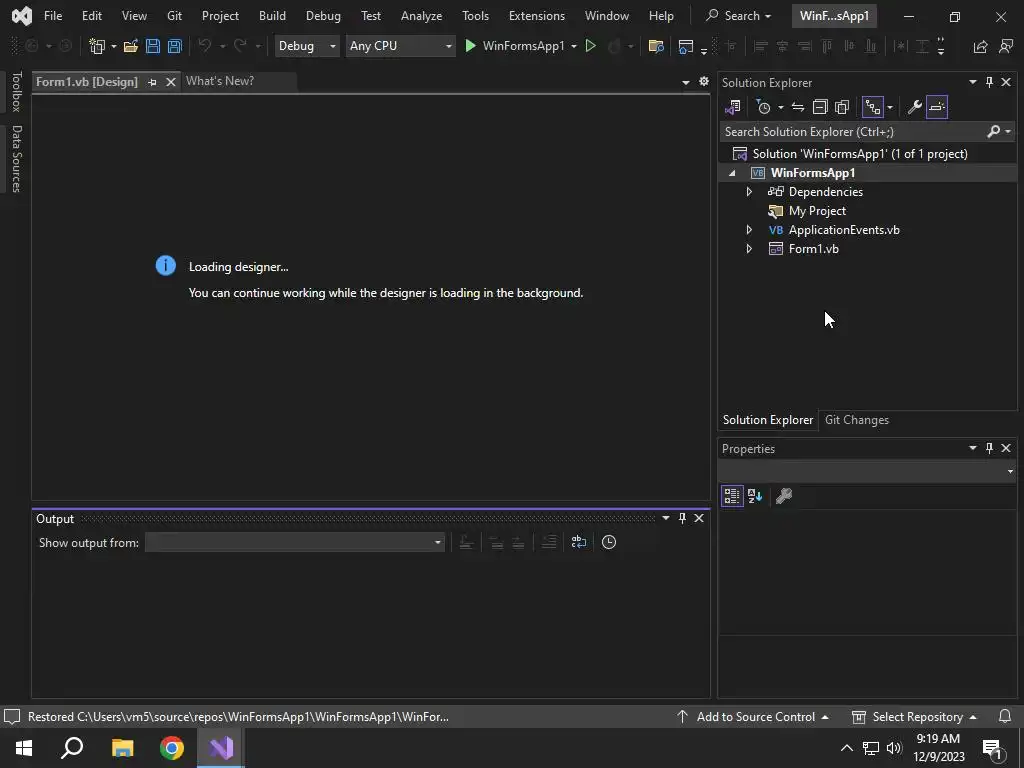The image size is (1024, 768).
Task: Select Solution 'WinFormsApp1' root node
Action: click(x=859, y=153)
